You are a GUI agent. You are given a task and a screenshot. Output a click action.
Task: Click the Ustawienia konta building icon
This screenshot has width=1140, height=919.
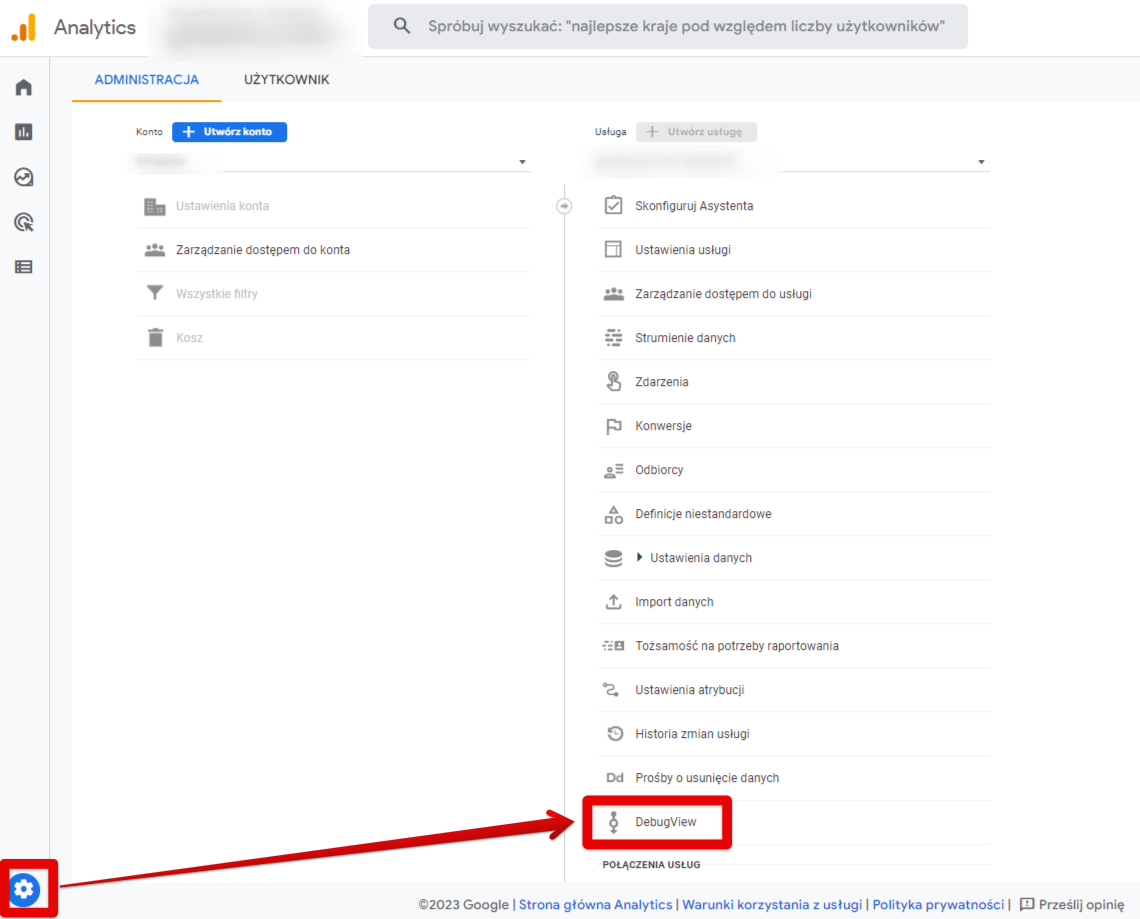pos(154,206)
